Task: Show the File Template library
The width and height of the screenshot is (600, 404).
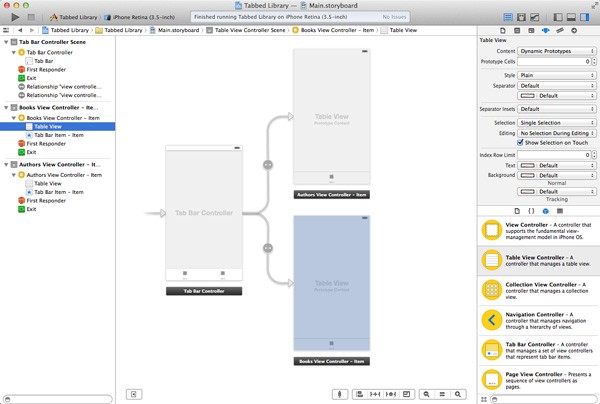Action: pyautogui.click(x=517, y=211)
